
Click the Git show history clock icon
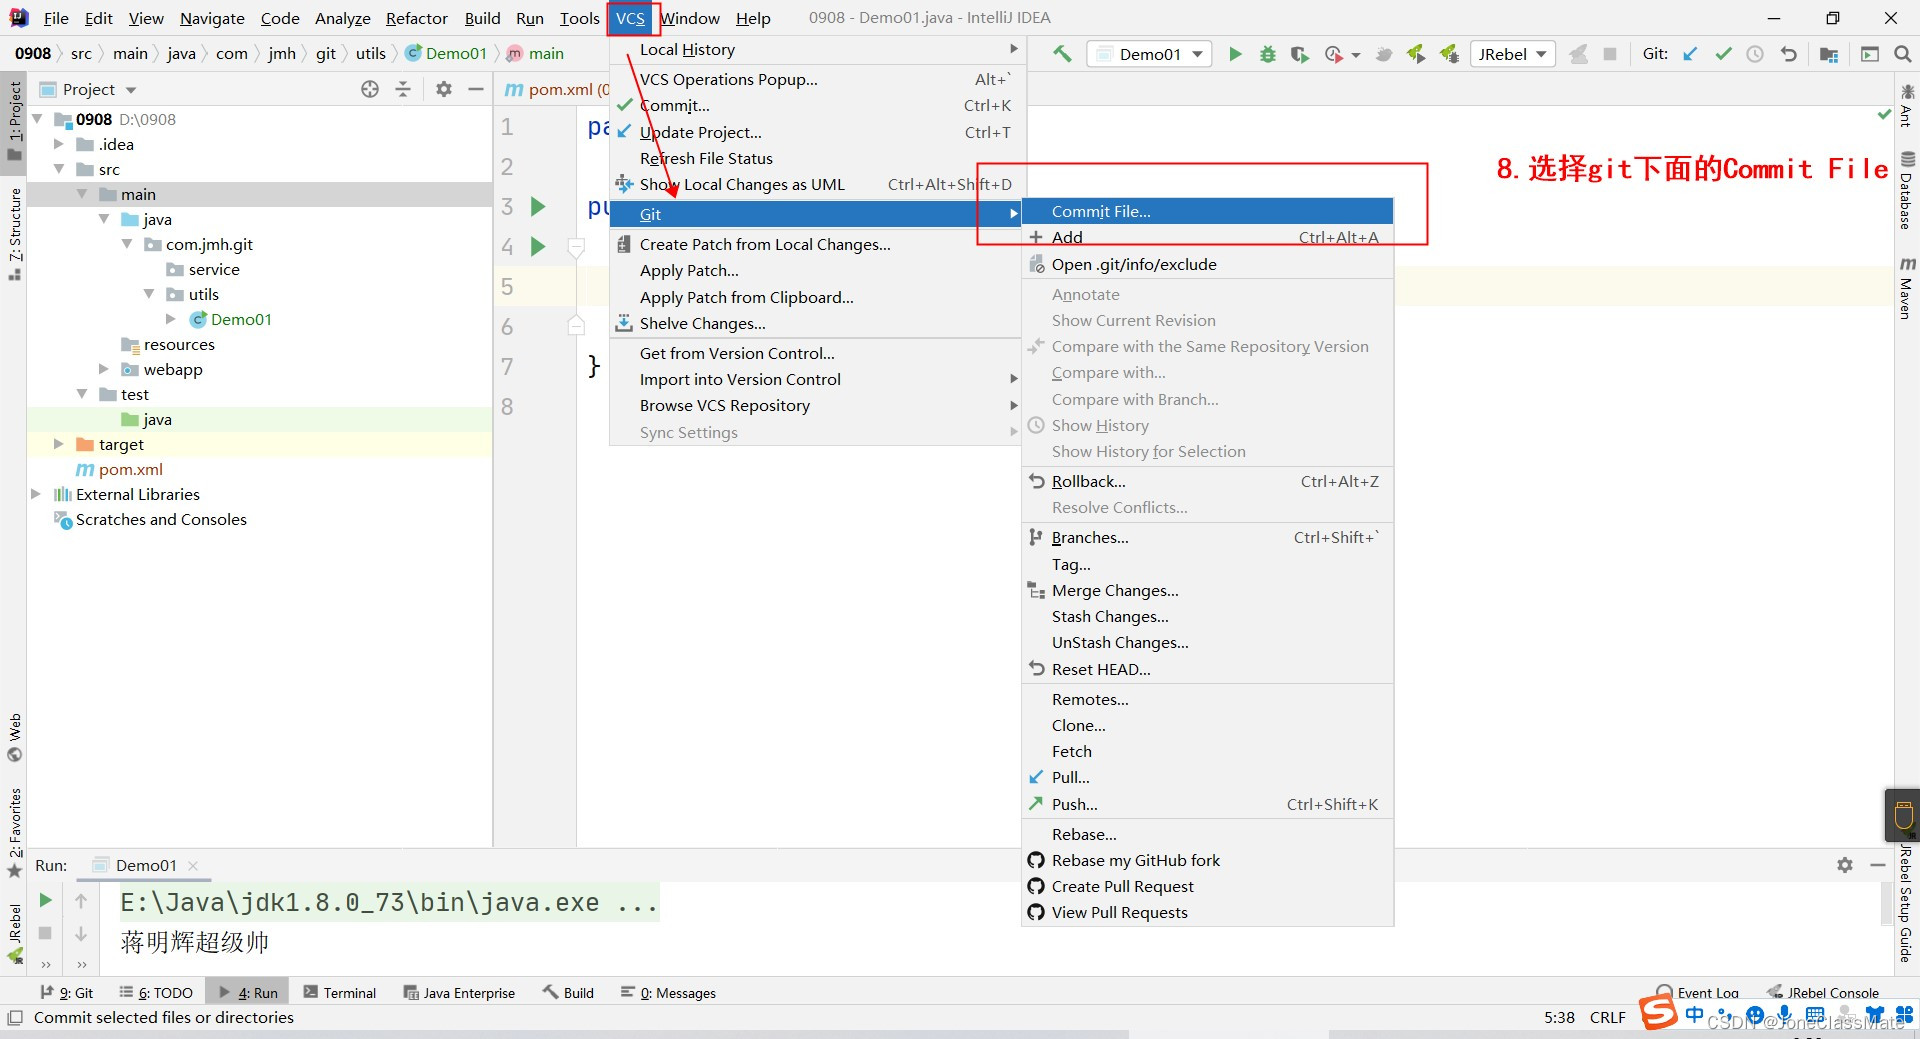[1755, 54]
